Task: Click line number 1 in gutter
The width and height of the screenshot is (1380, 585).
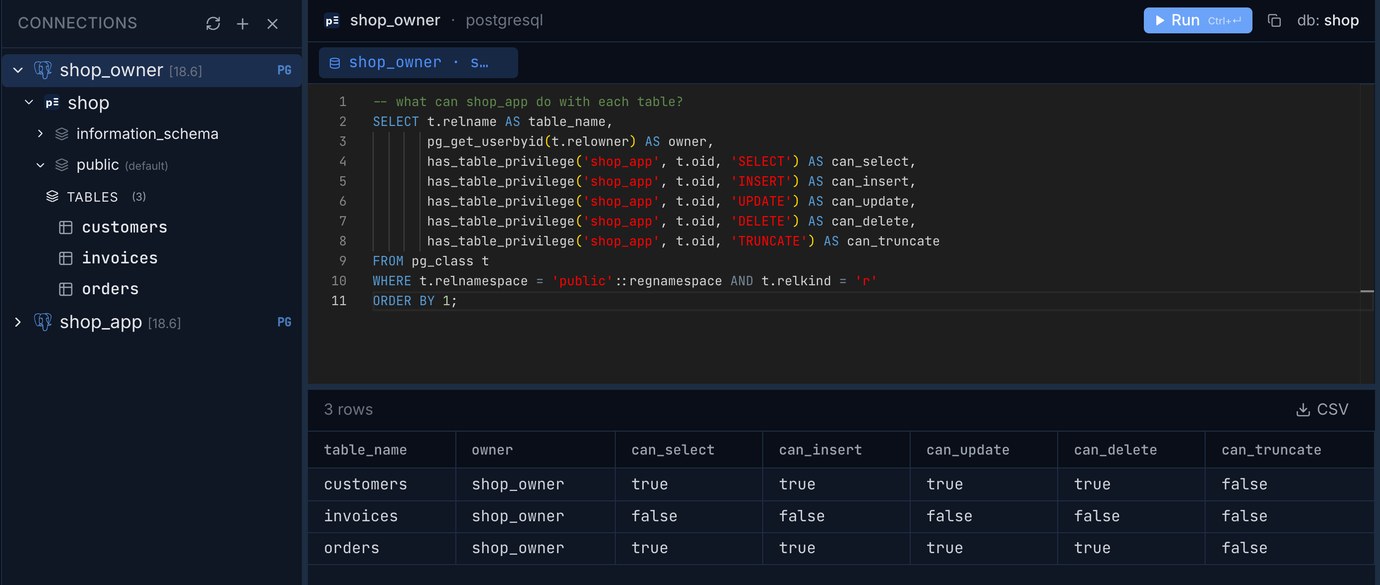Action: tap(343, 102)
